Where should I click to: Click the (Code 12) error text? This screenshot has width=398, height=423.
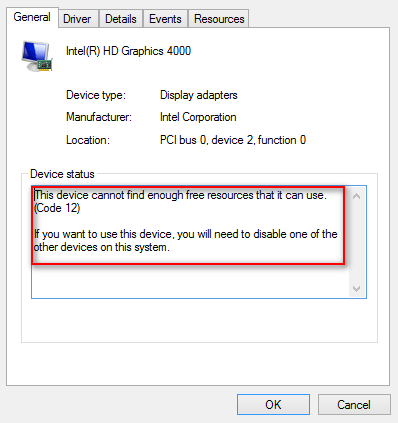tap(57, 208)
